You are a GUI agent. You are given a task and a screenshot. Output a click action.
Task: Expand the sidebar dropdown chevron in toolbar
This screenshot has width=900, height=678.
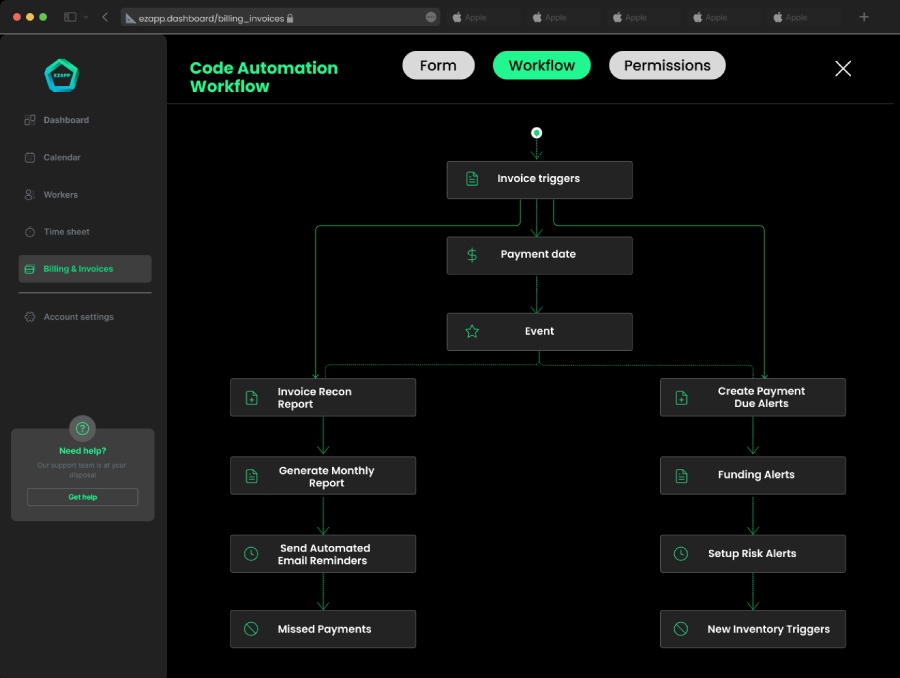click(x=86, y=17)
